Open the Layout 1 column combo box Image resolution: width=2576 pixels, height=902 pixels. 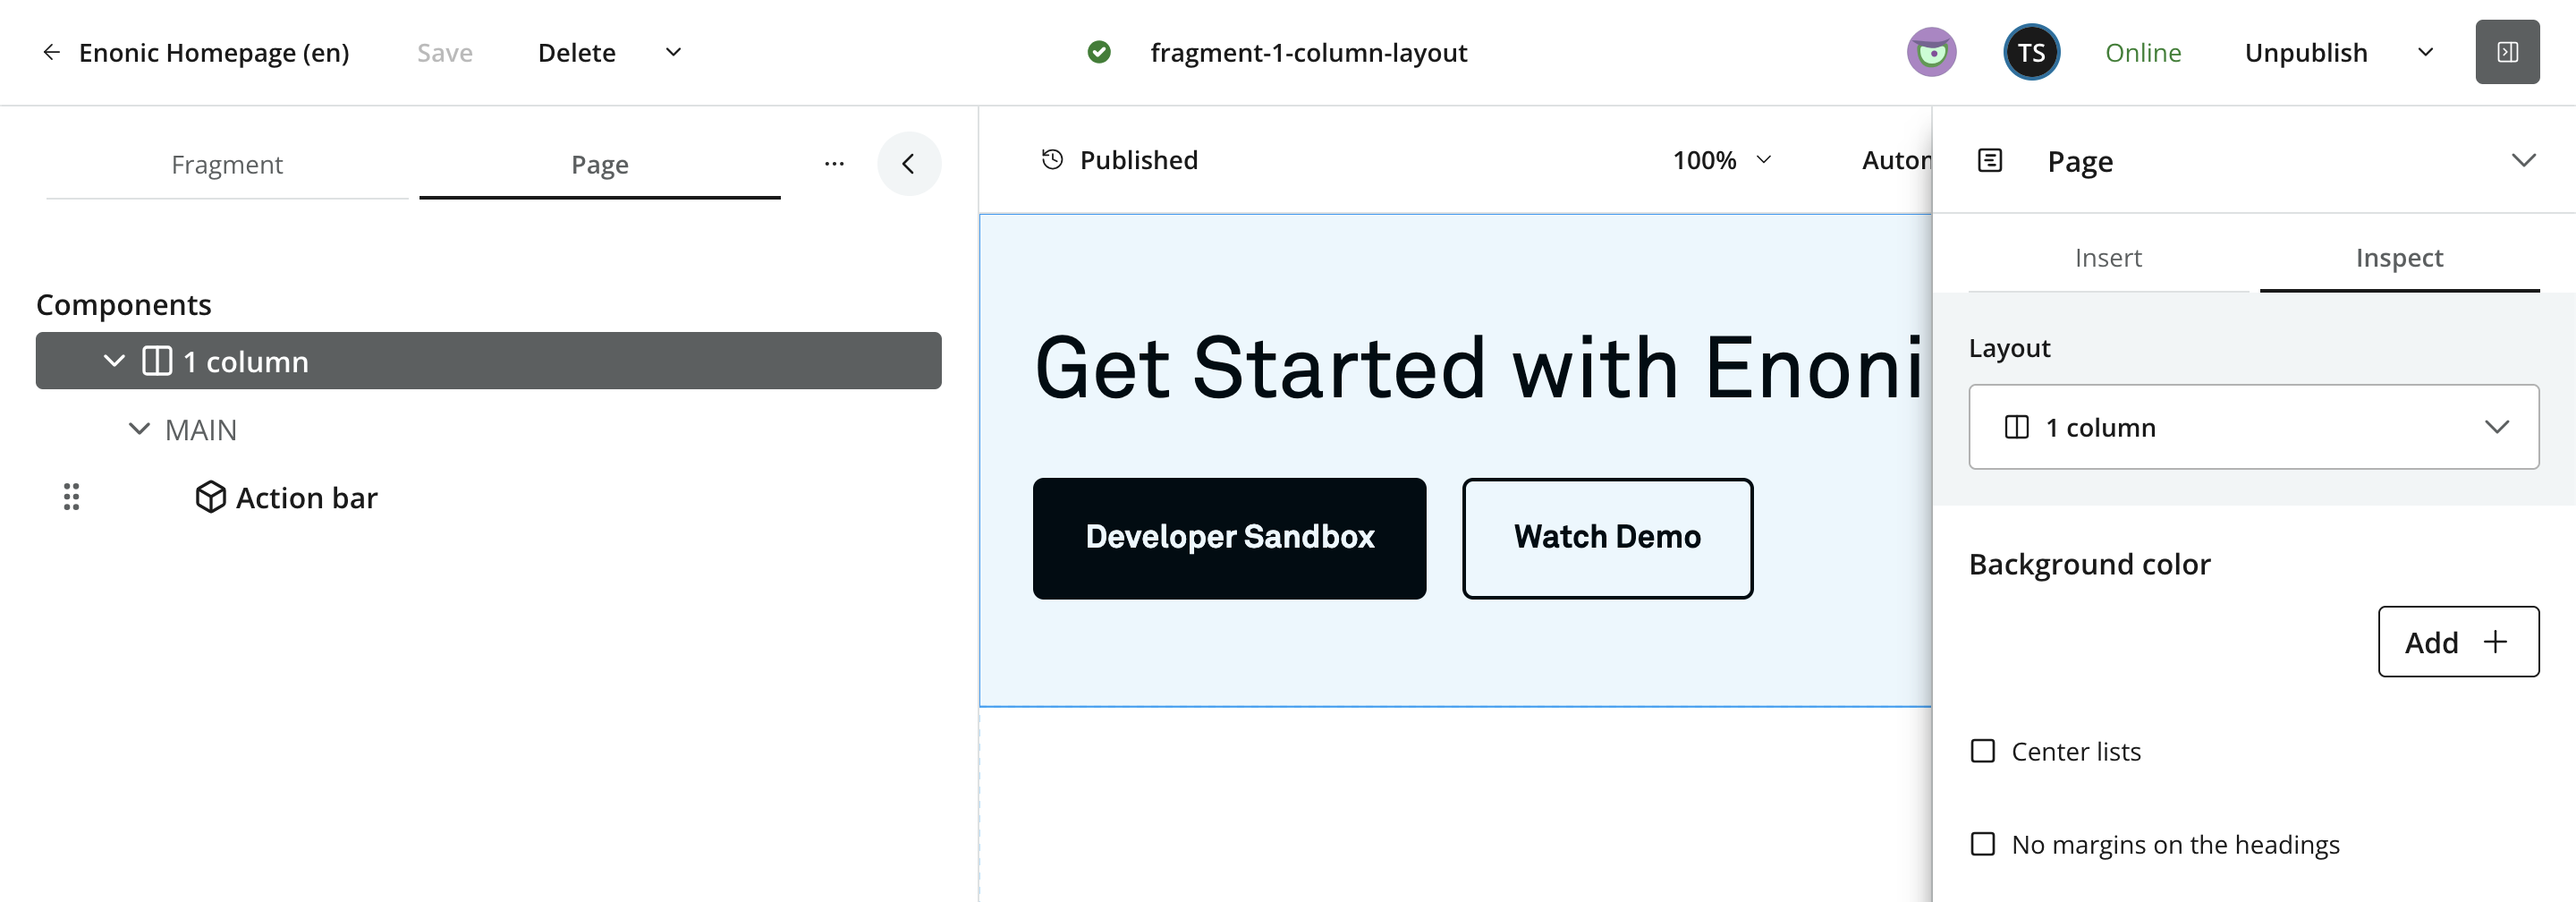(2253, 428)
